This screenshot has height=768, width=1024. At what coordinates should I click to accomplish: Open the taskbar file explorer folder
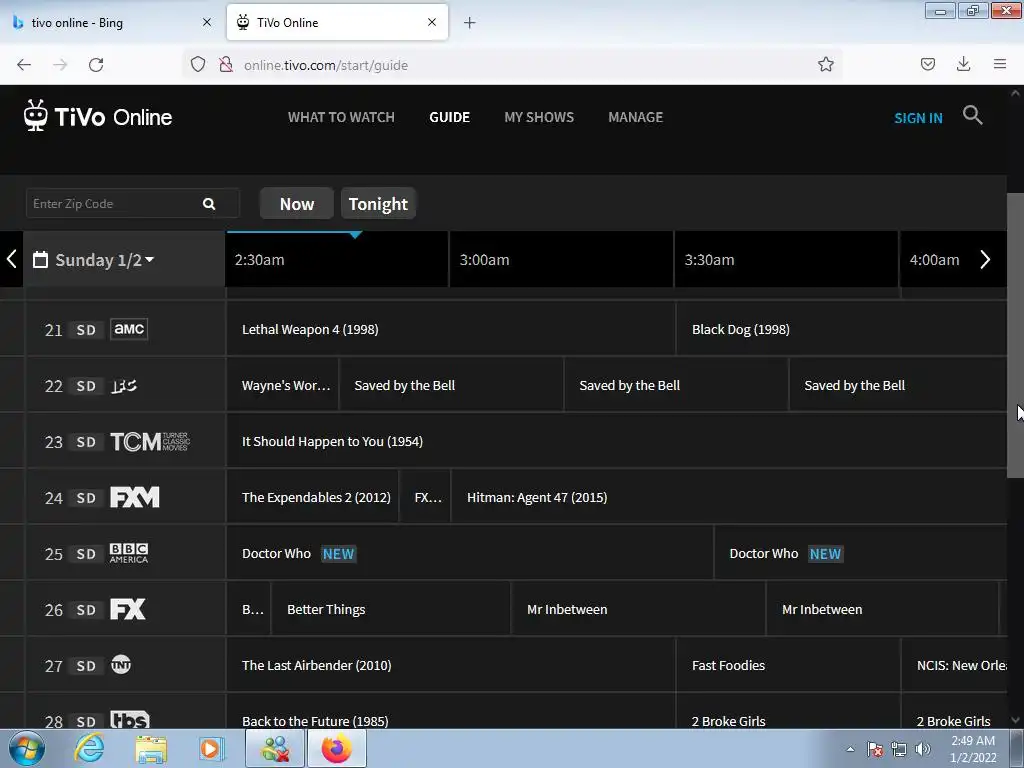(151, 749)
